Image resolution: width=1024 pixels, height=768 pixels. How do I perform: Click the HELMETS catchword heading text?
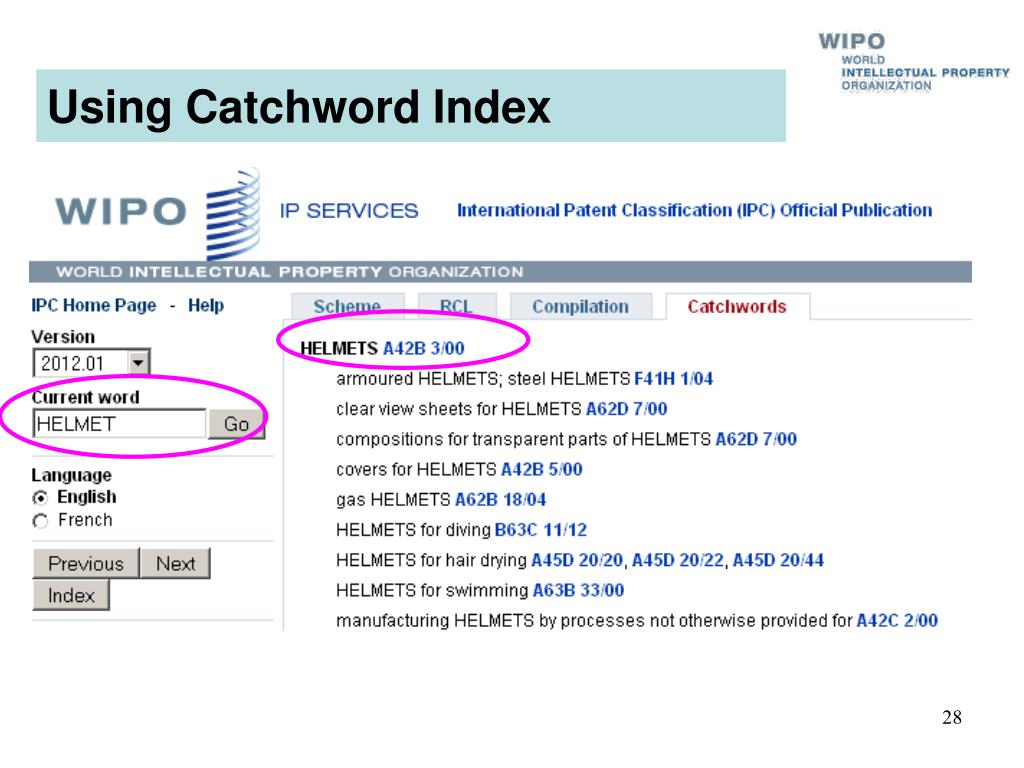coord(339,348)
